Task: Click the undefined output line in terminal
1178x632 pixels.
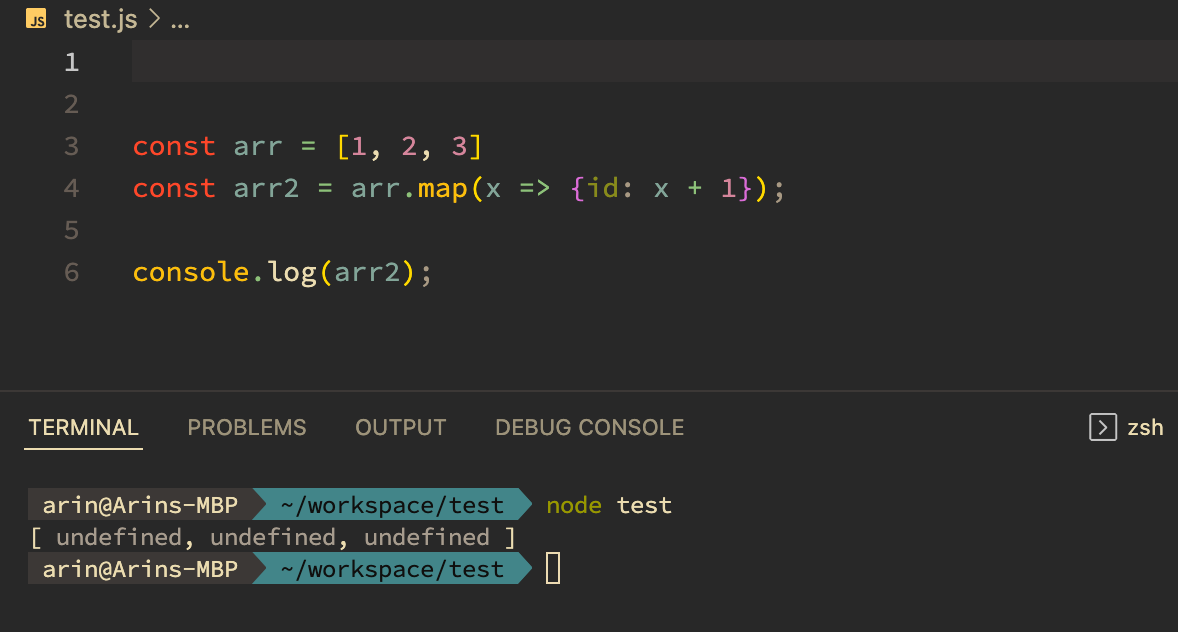Action: pyautogui.click(x=270, y=537)
